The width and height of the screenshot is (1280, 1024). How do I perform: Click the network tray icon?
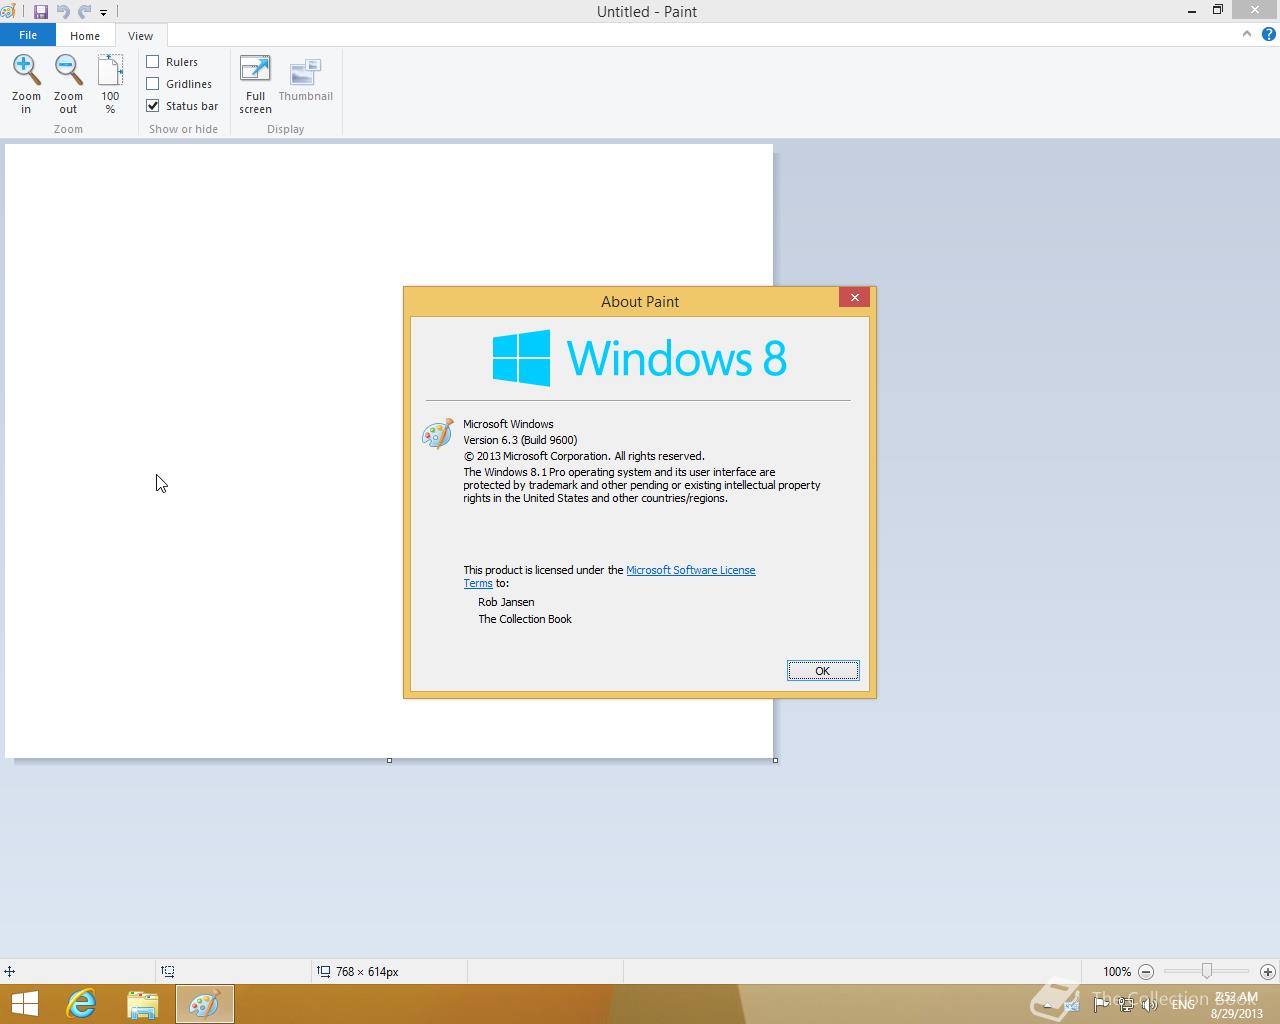pyautogui.click(x=1127, y=1005)
